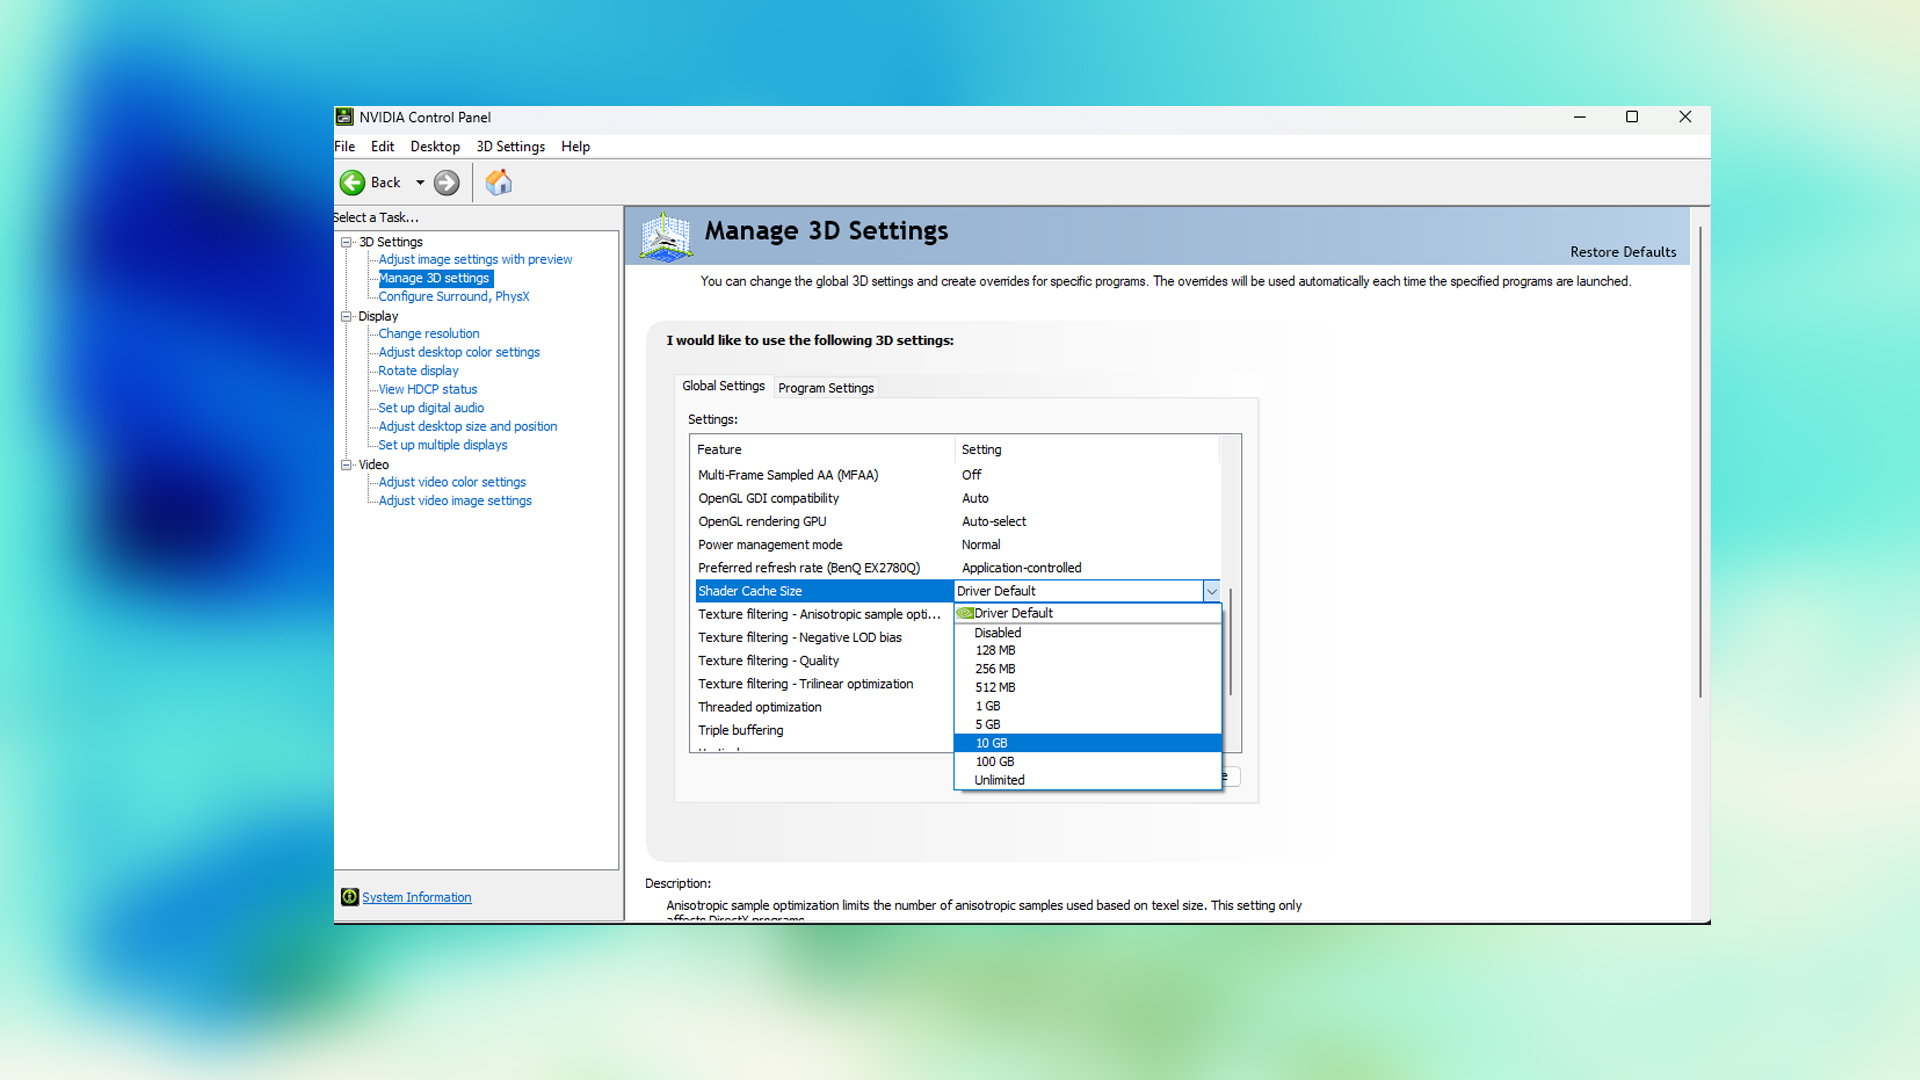Open View HDCP status
Viewport: 1920px width, 1080px height.
(428, 389)
